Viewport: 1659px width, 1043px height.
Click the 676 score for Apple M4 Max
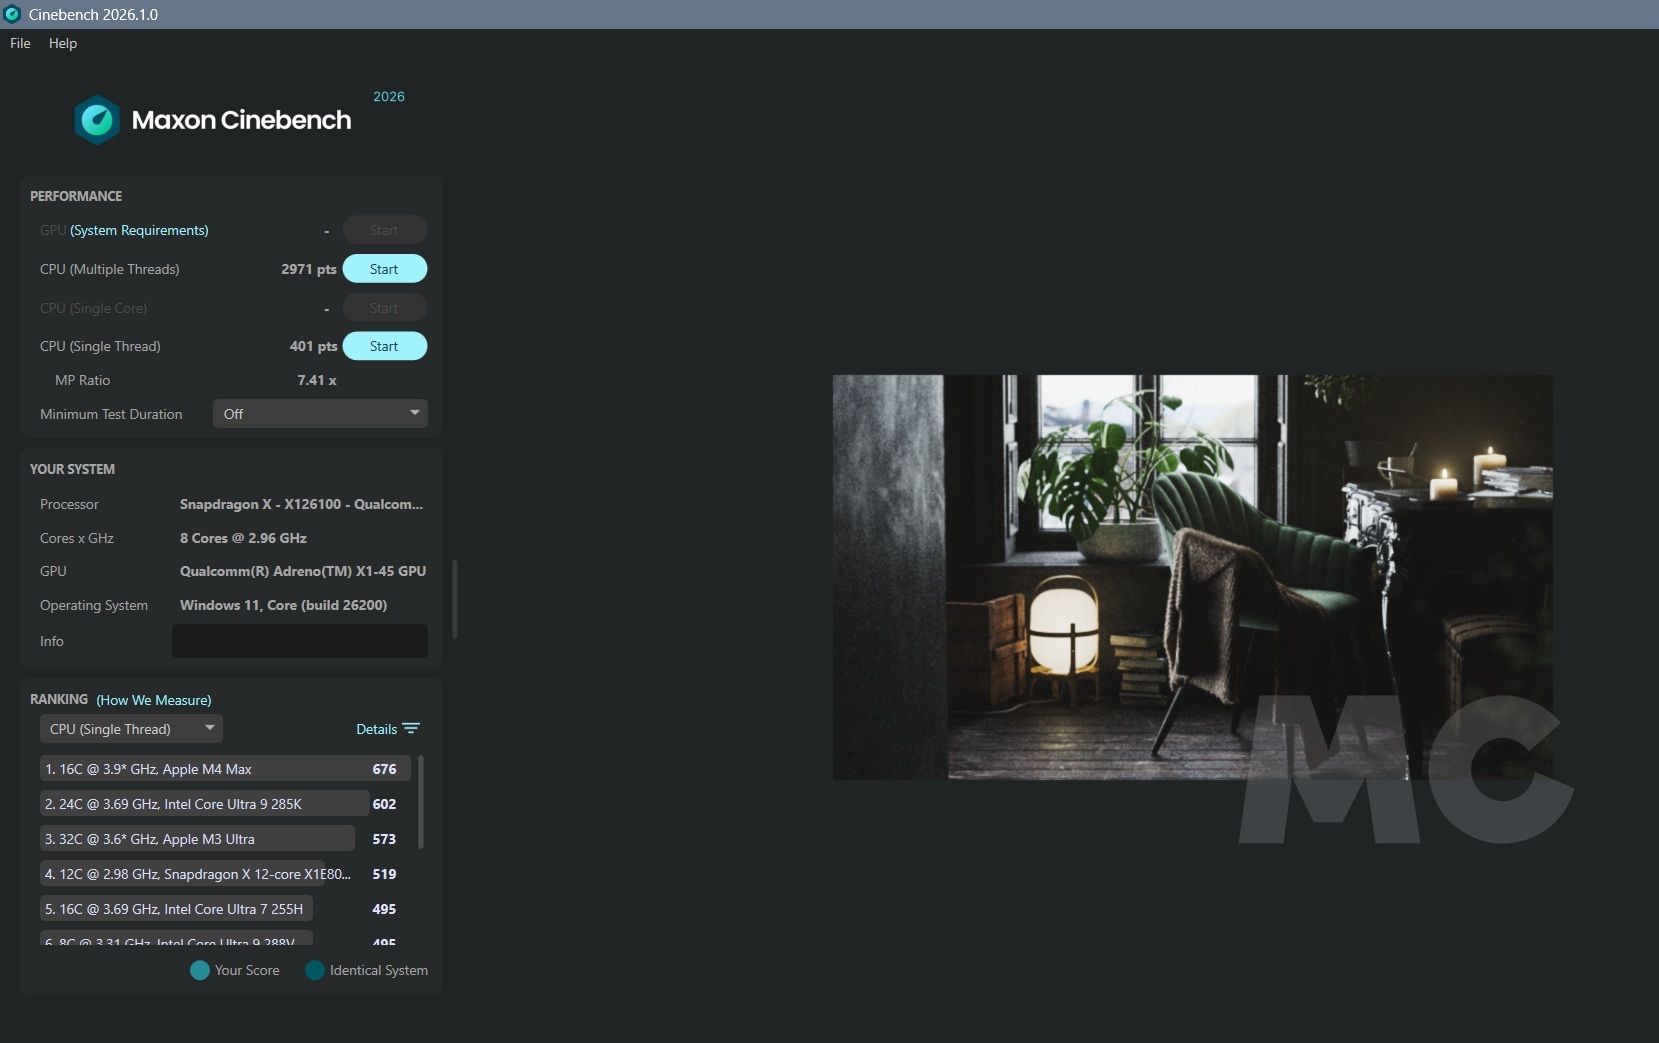click(384, 769)
